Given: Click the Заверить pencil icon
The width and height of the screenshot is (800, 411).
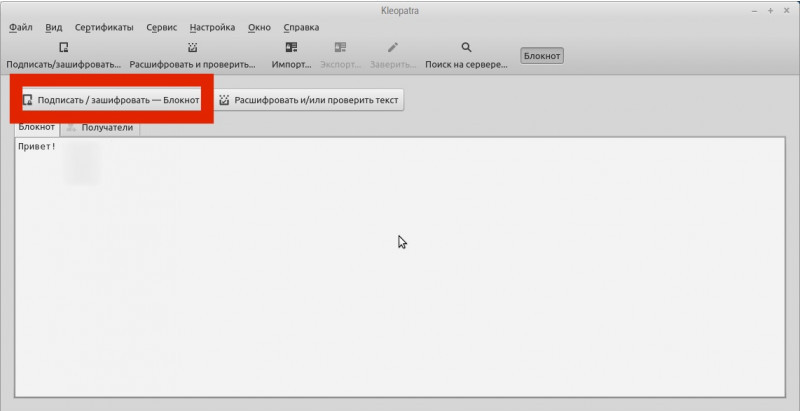Looking at the screenshot, I should tap(393, 47).
